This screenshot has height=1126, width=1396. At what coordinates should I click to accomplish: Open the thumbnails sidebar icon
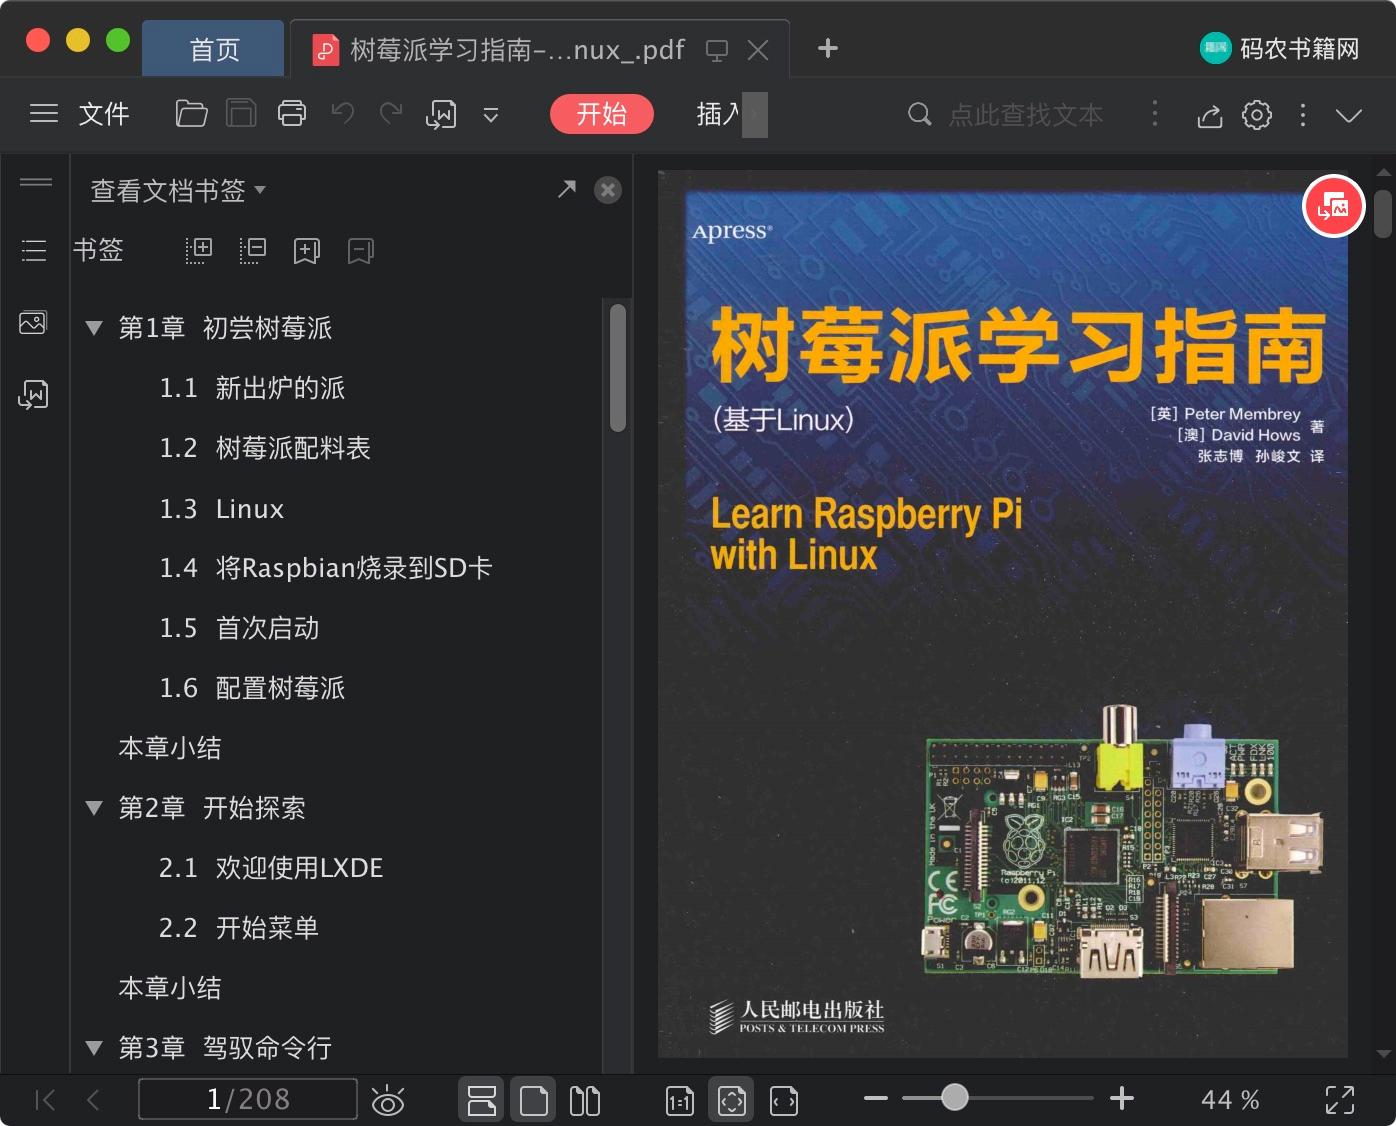pos(33,323)
